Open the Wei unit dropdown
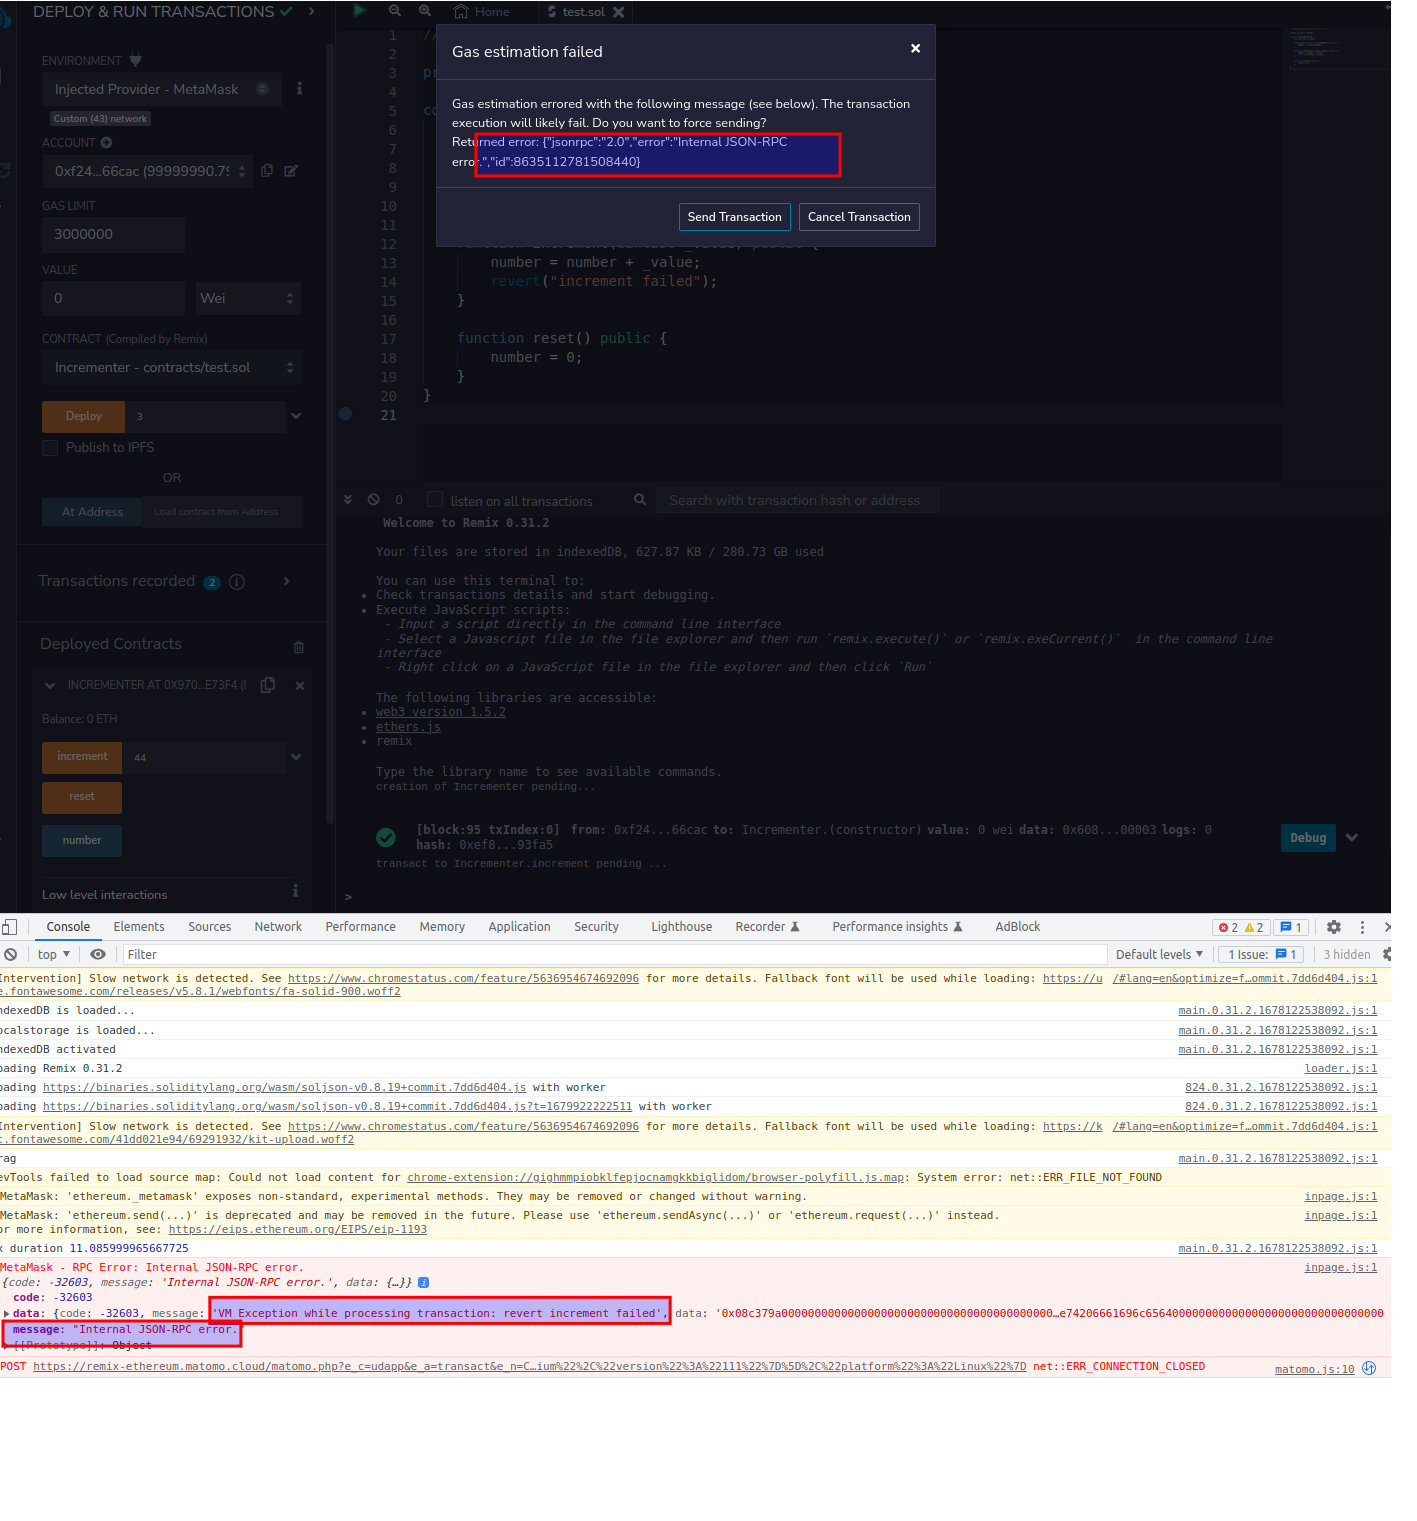1417x1521 pixels. 247,298
